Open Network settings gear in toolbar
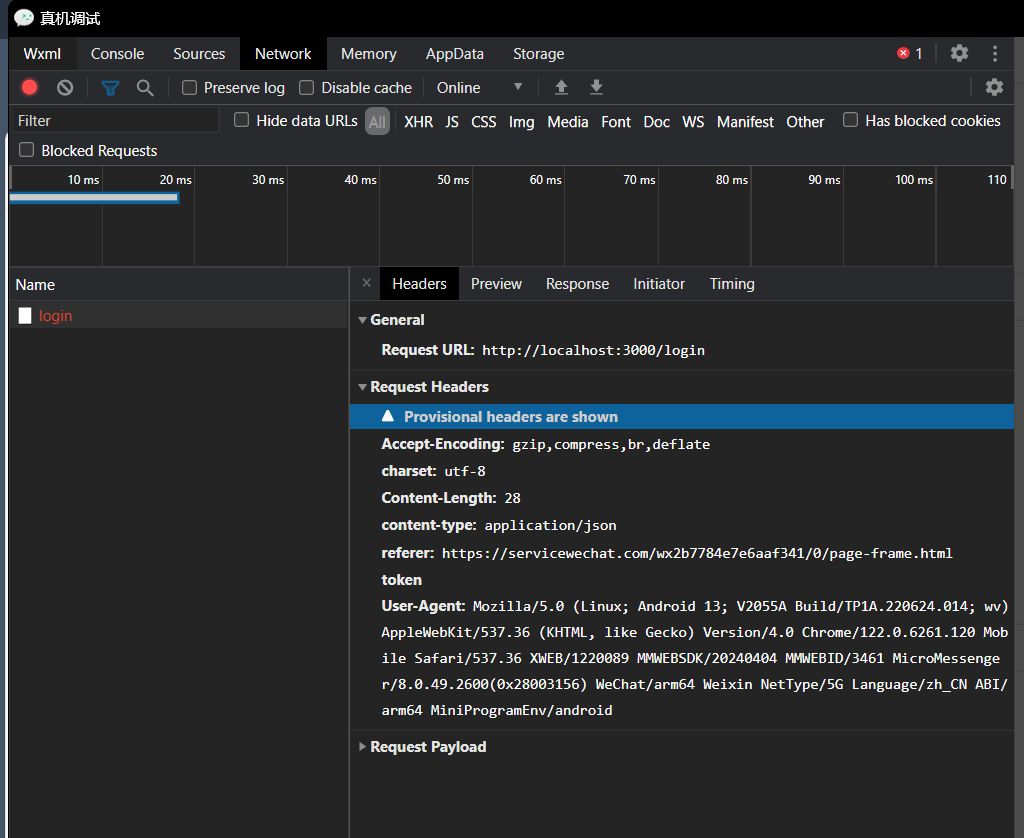Image resolution: width=1024 pixels, height=838 pixels. coord(994,87)
